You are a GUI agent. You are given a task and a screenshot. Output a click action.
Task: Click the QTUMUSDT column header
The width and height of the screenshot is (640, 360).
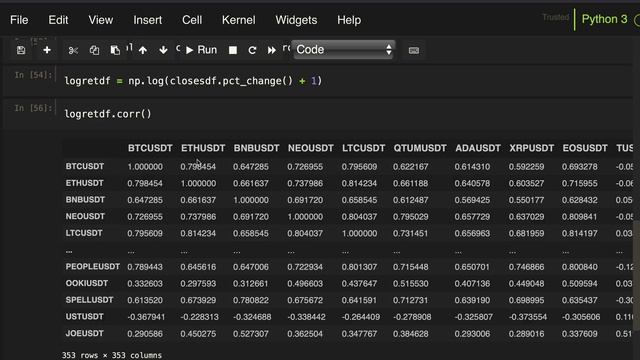(420, 148)
